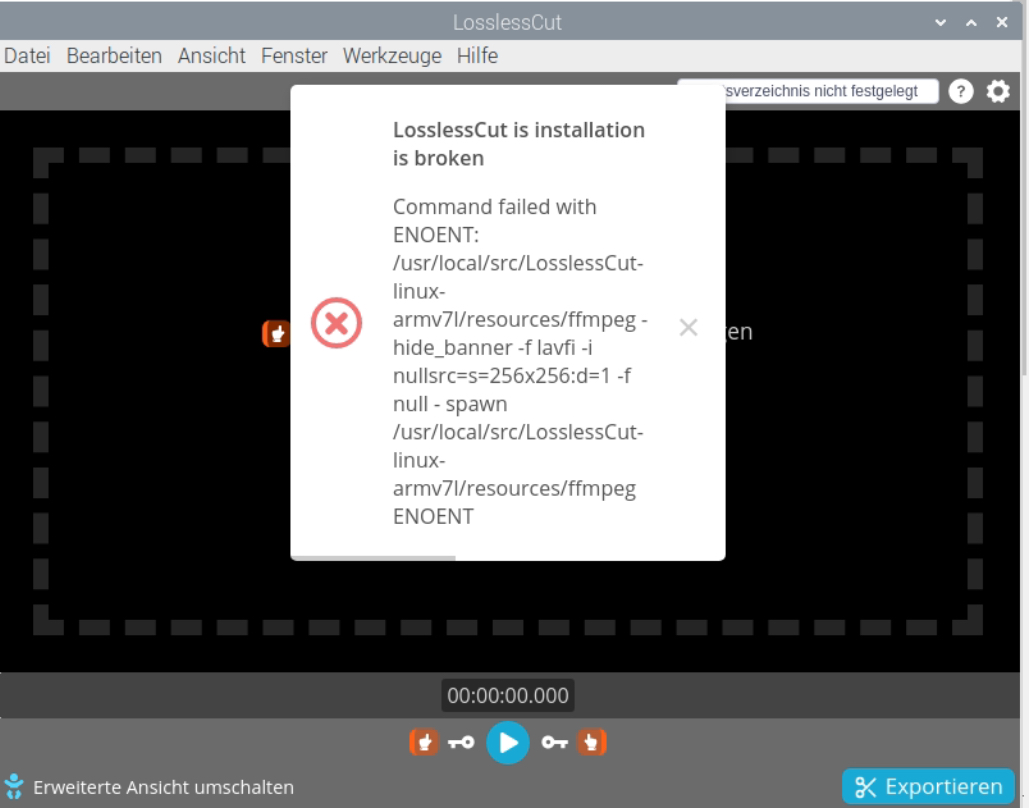
Task: Select the jump-to-end hand icon
Action: [x=591, y=743]
